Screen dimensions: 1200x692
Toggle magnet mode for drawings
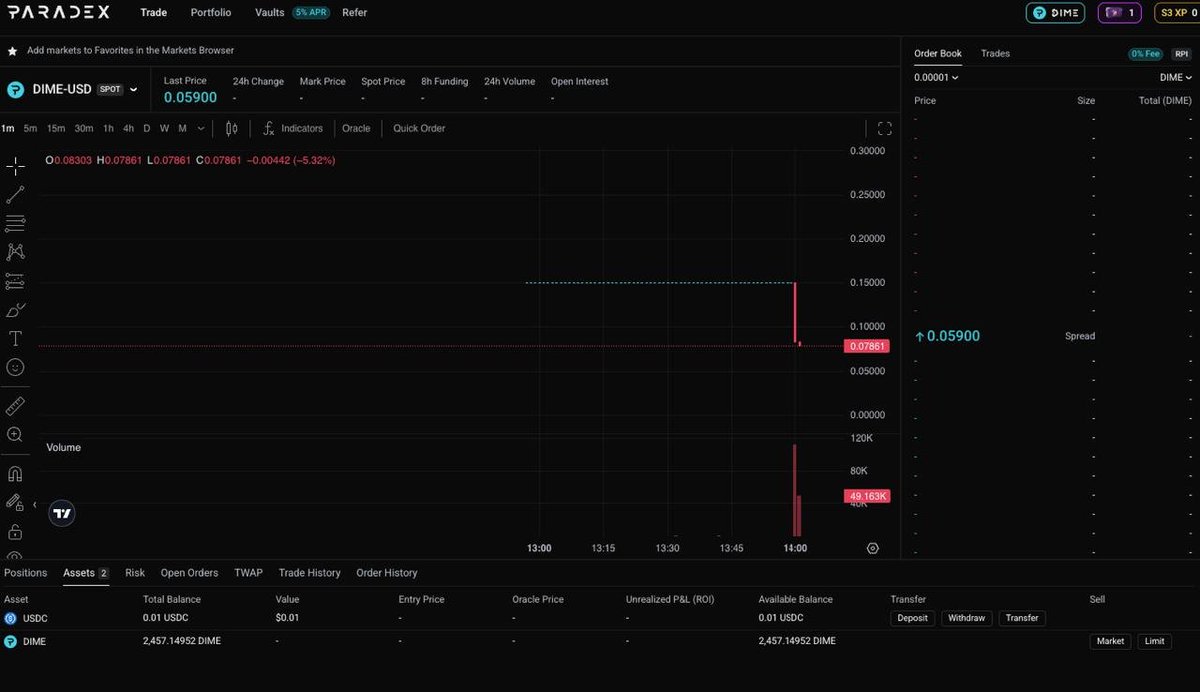(x=15, y=473)
